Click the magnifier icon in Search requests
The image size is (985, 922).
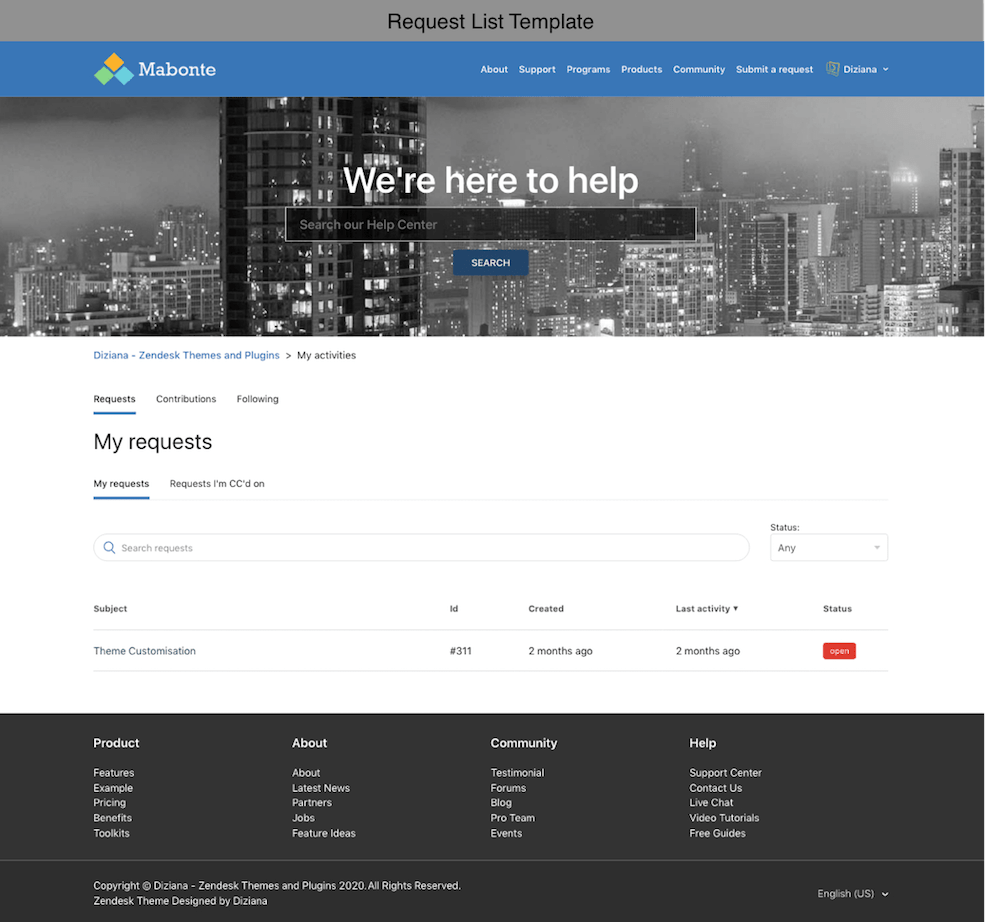tap(110, 548)
